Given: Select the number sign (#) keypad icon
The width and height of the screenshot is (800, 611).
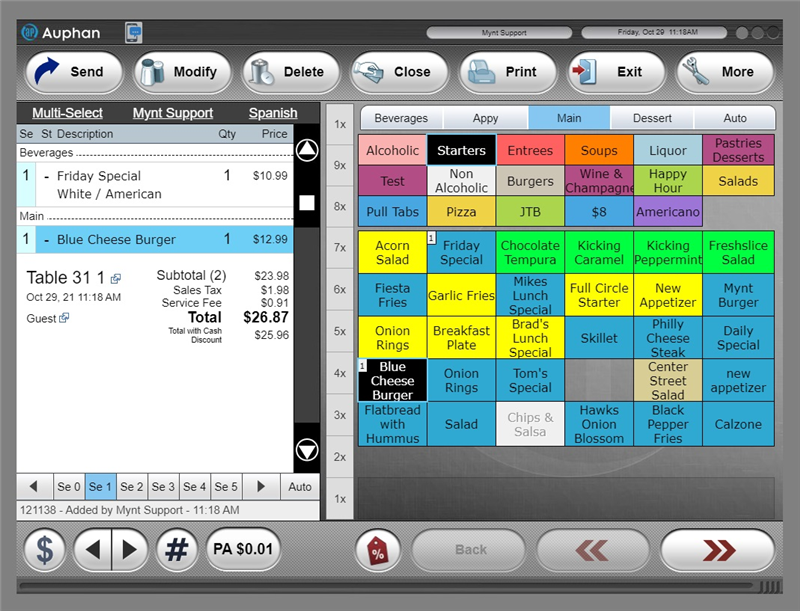Looking at the screenshot, I should (x=177, y=549).
